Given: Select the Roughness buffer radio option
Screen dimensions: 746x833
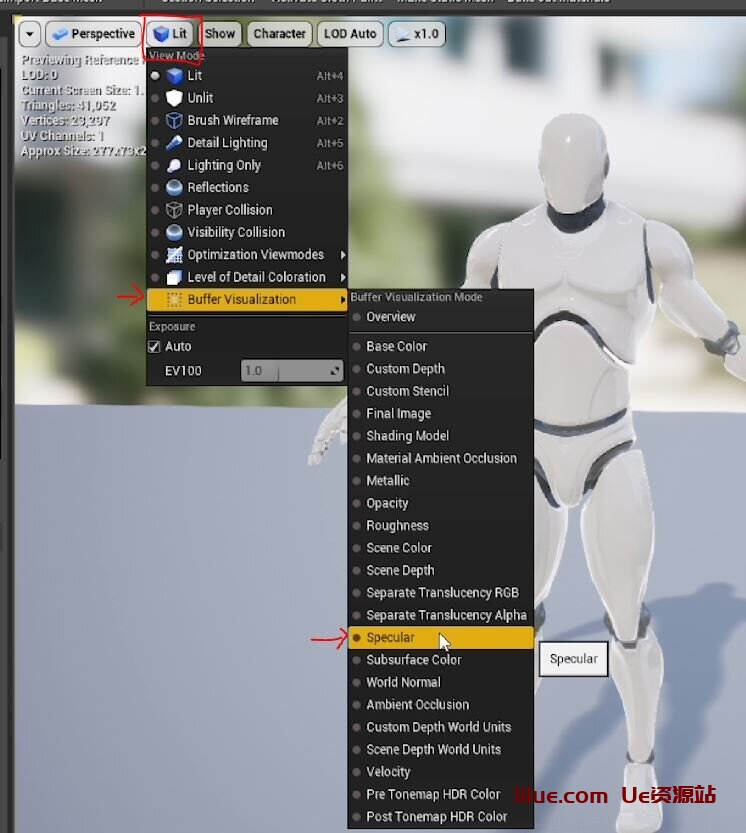Looking at the screenshot, I should (358, 526).
